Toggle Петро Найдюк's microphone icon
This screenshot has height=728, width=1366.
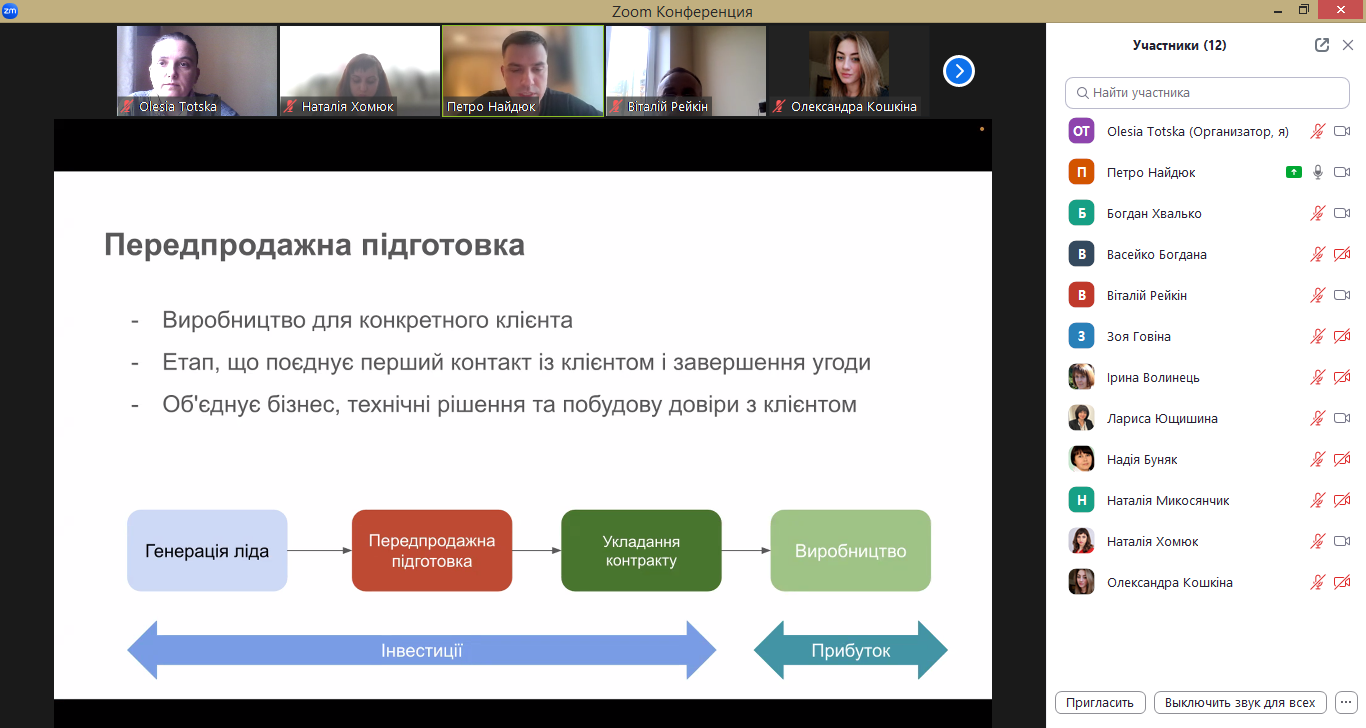(1318, 172)
